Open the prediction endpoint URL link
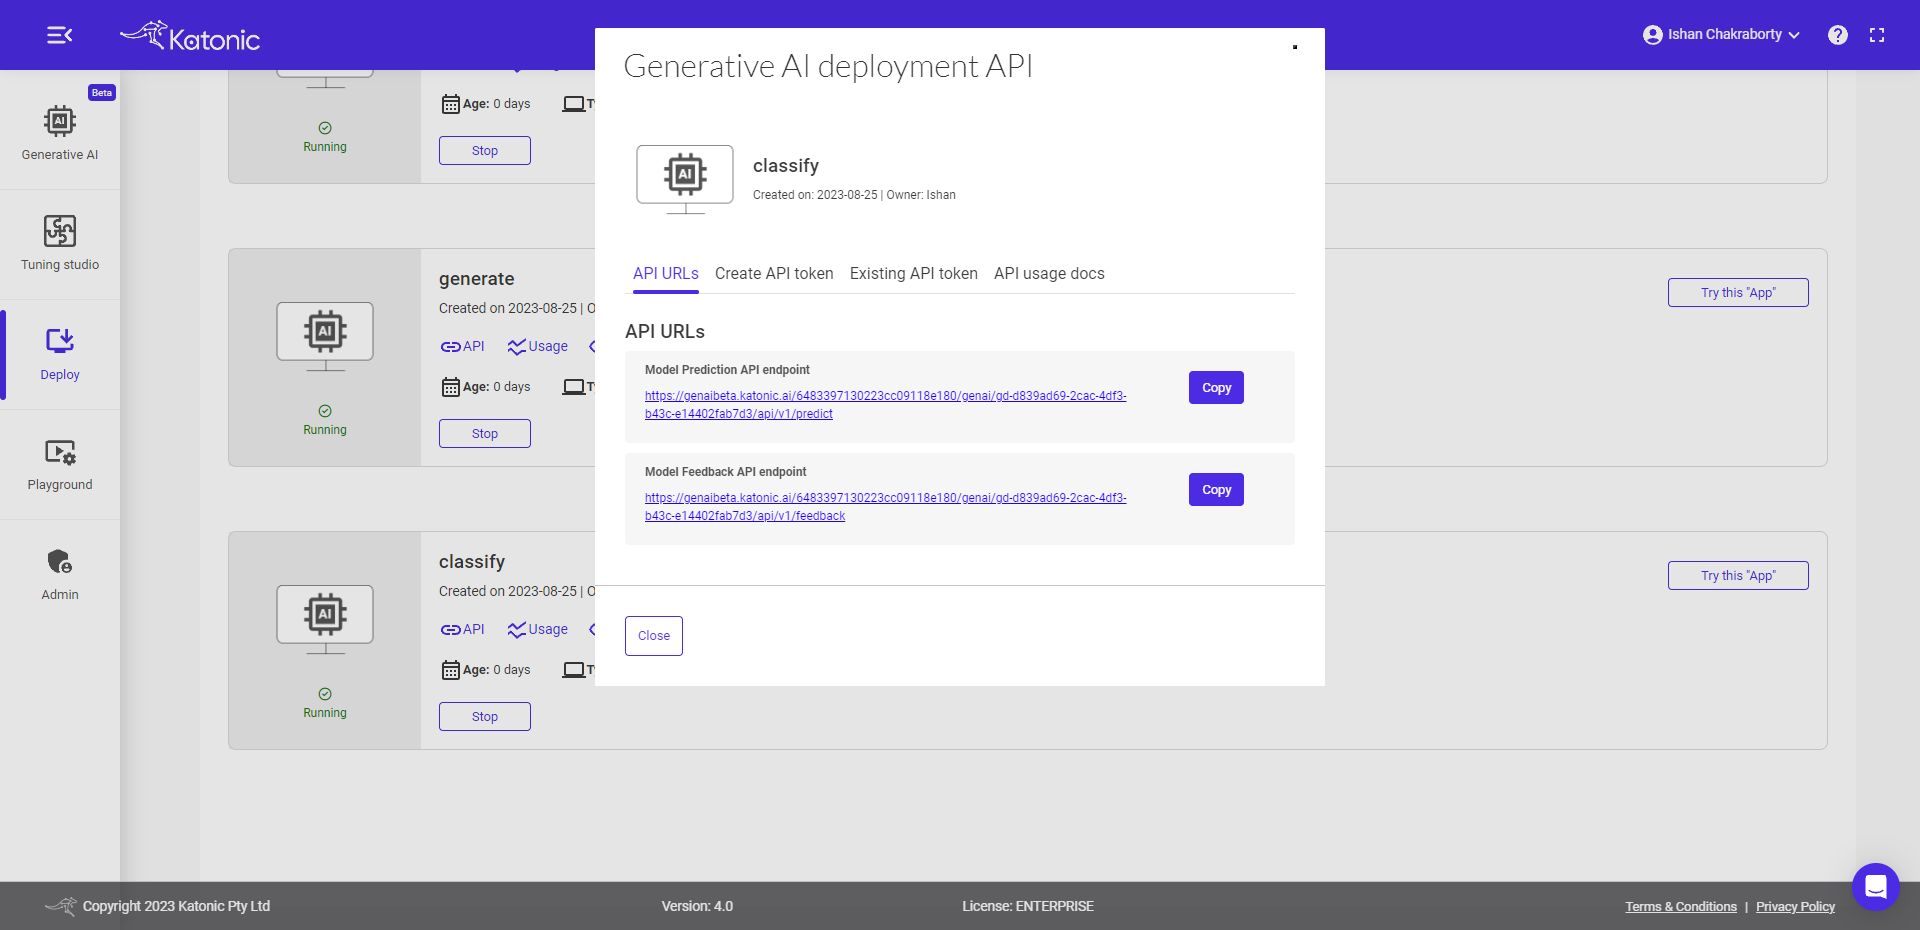The width and height of the screenshot is (1920, 930). coord(885,405)
